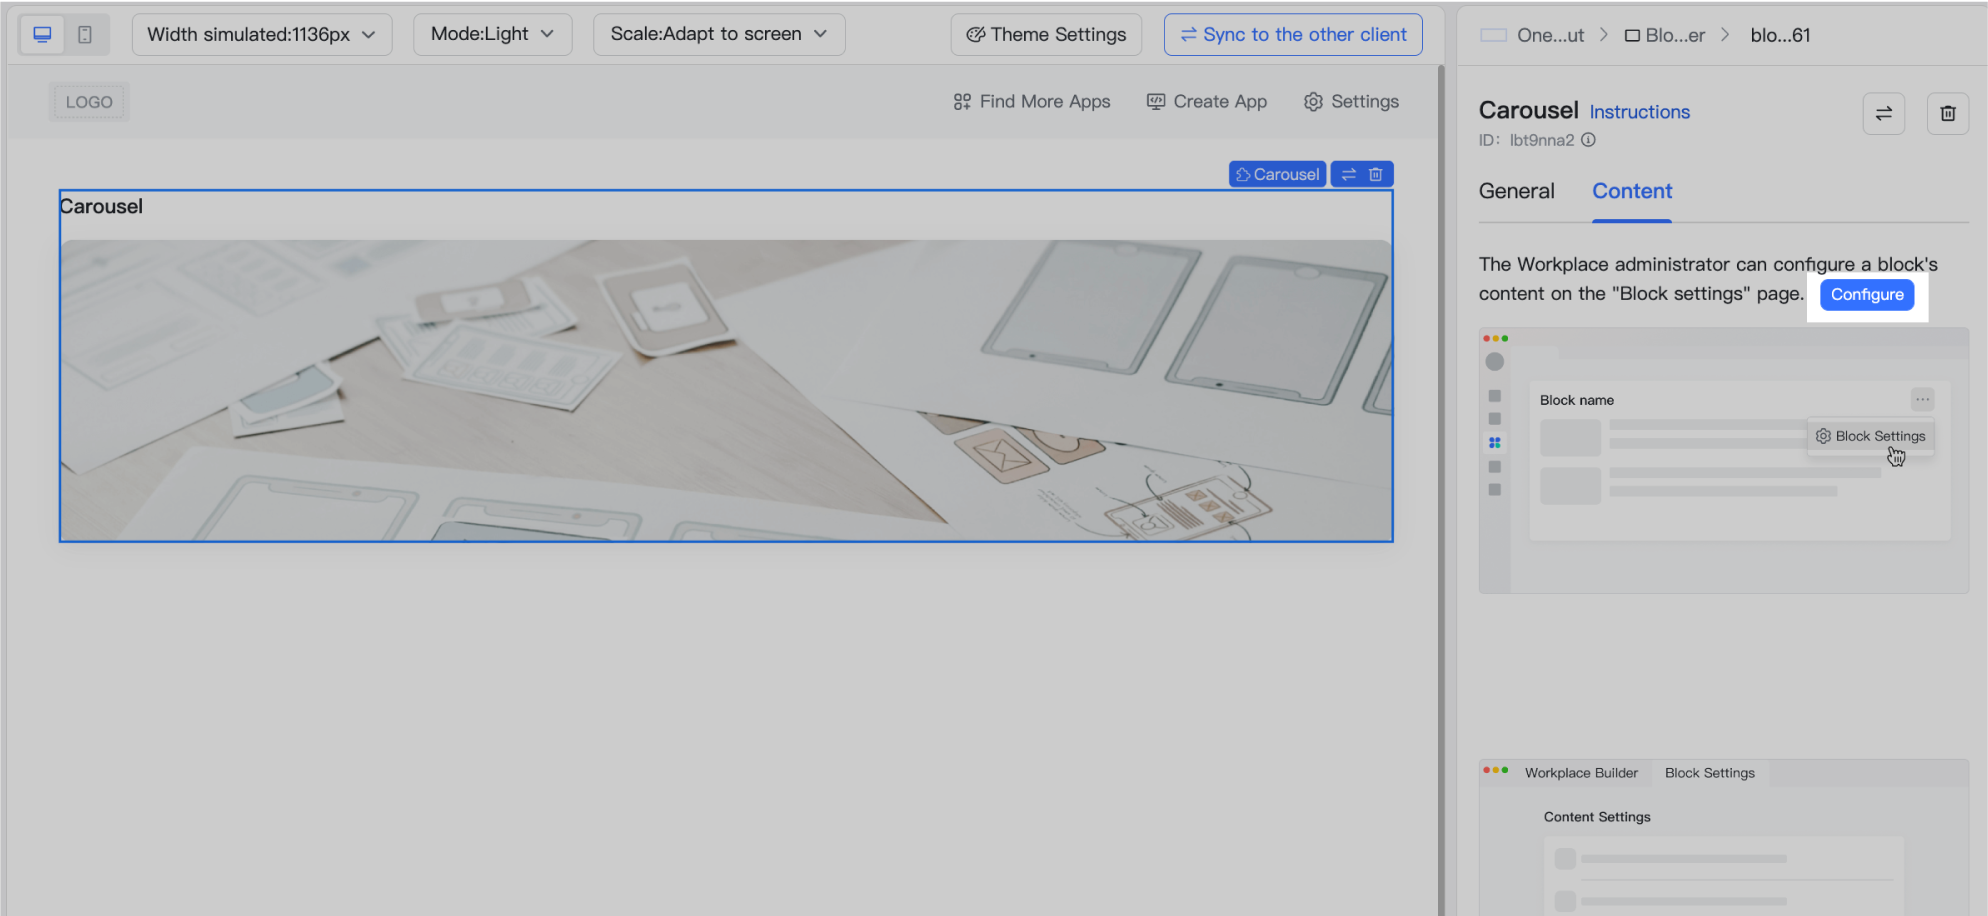The image size is (1988, 916).
Task: Click Block Settings in illustration
Action: tap(1870, 436)
